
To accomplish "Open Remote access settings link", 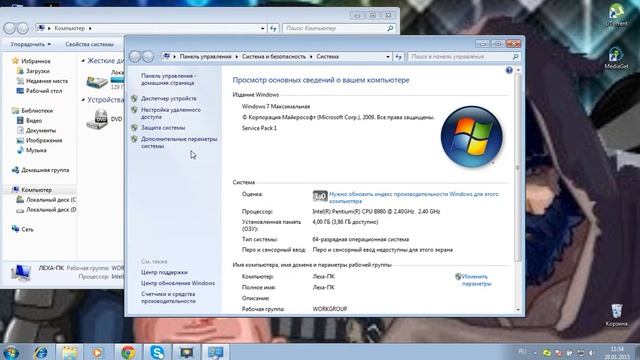I will coord(171,113).
